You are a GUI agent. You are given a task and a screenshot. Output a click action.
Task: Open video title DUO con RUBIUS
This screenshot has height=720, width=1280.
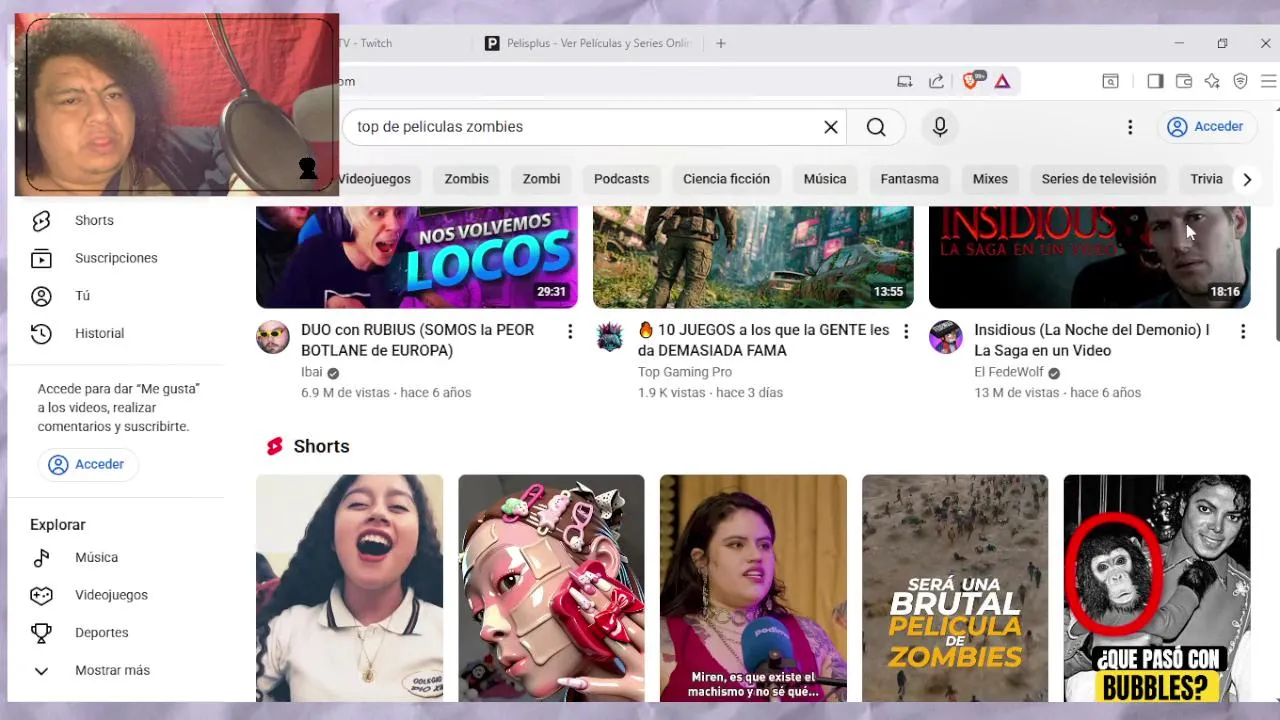(x=418, y=340)
